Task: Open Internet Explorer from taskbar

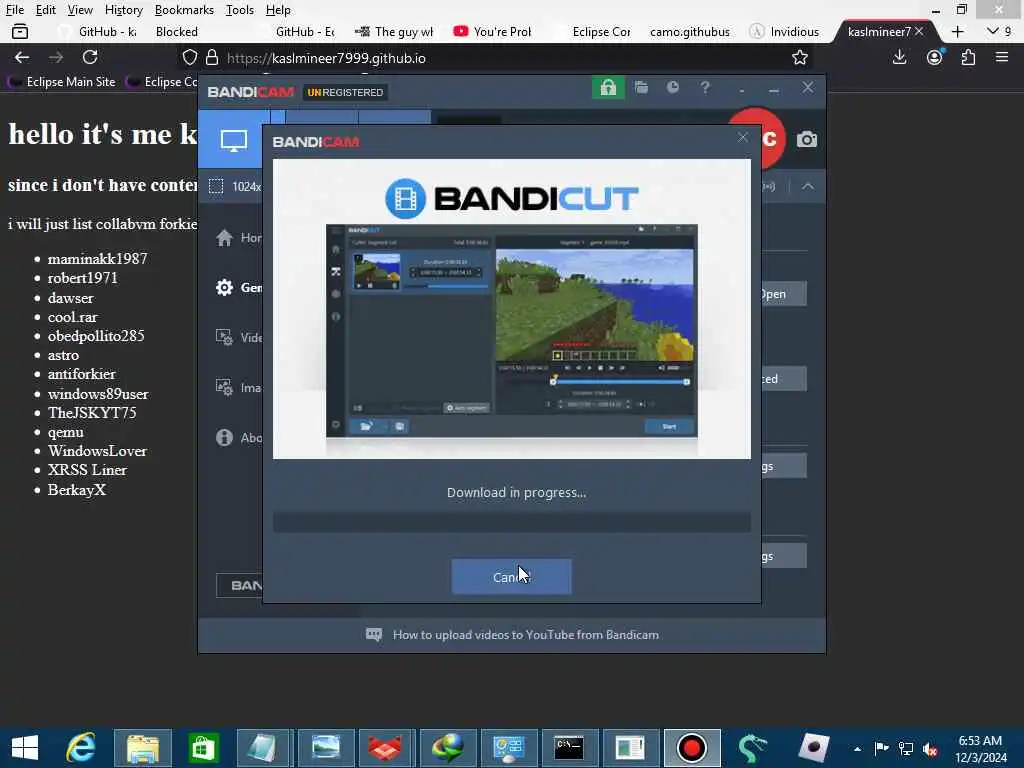Action: (x=81, y=748)
